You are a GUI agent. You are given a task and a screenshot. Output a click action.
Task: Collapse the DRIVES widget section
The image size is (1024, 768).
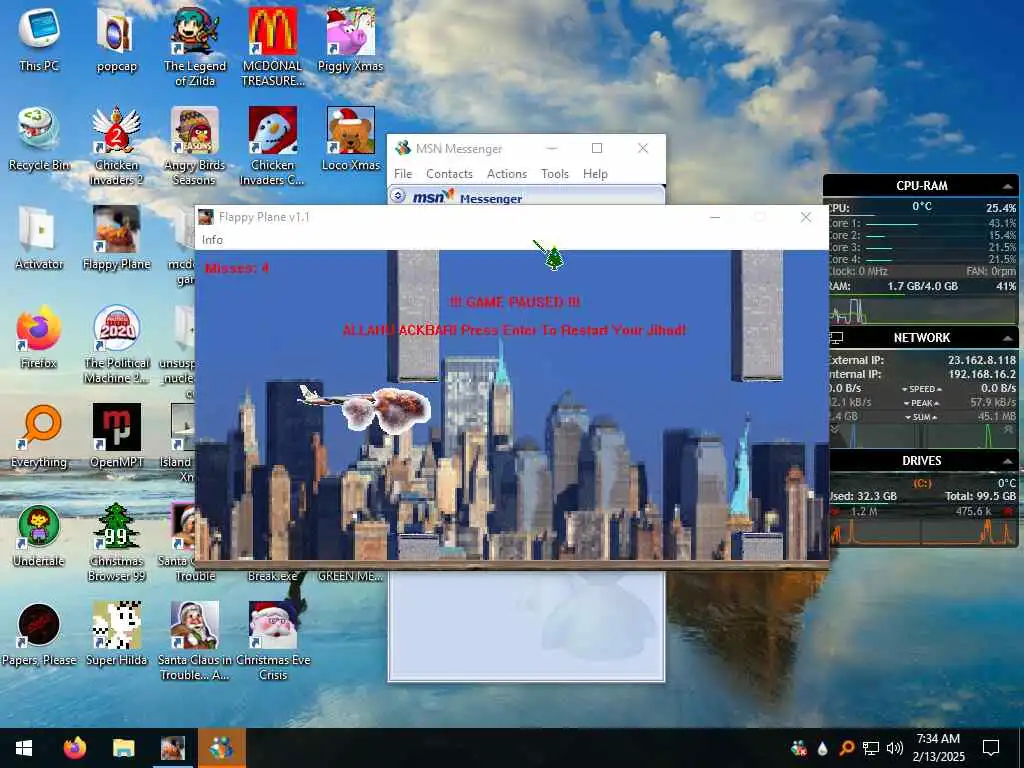point(1008,461)
